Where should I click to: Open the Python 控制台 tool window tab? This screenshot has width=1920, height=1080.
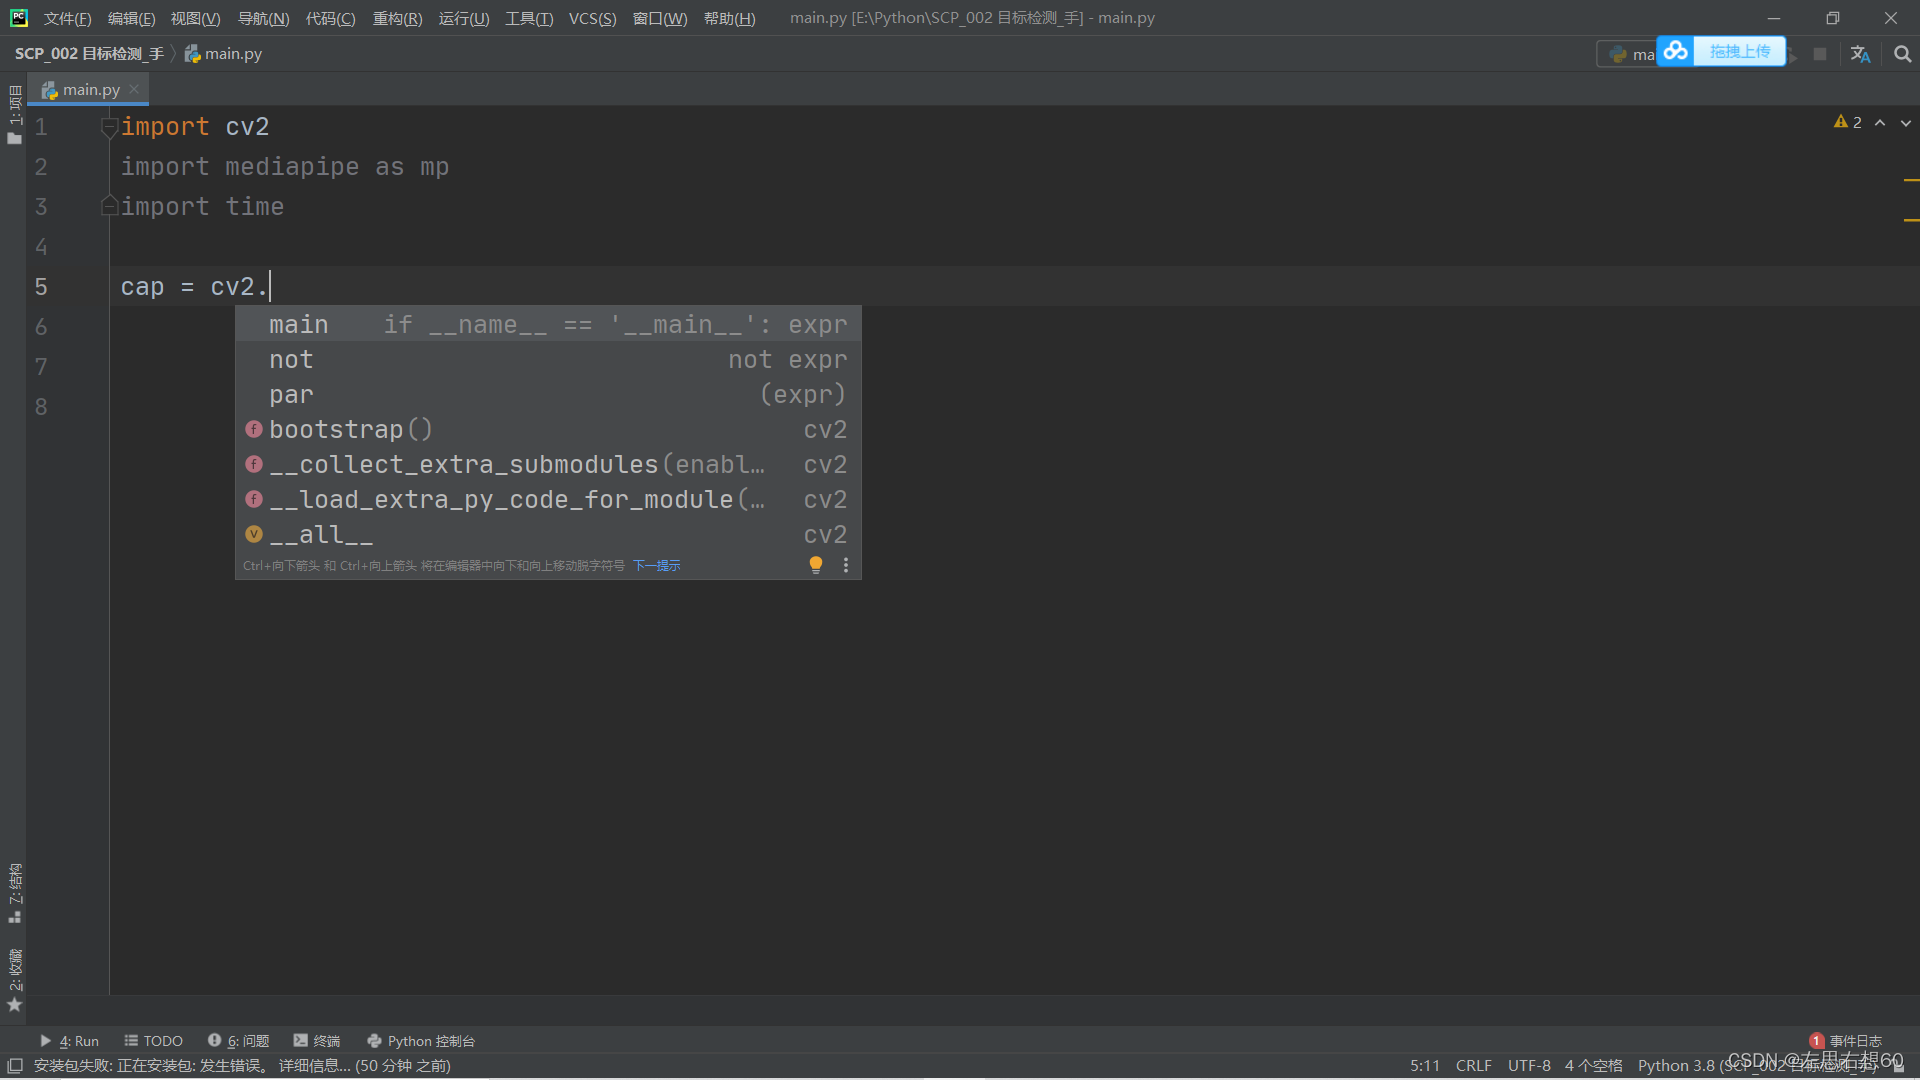pyautogui.click(x=420, y=1041)
